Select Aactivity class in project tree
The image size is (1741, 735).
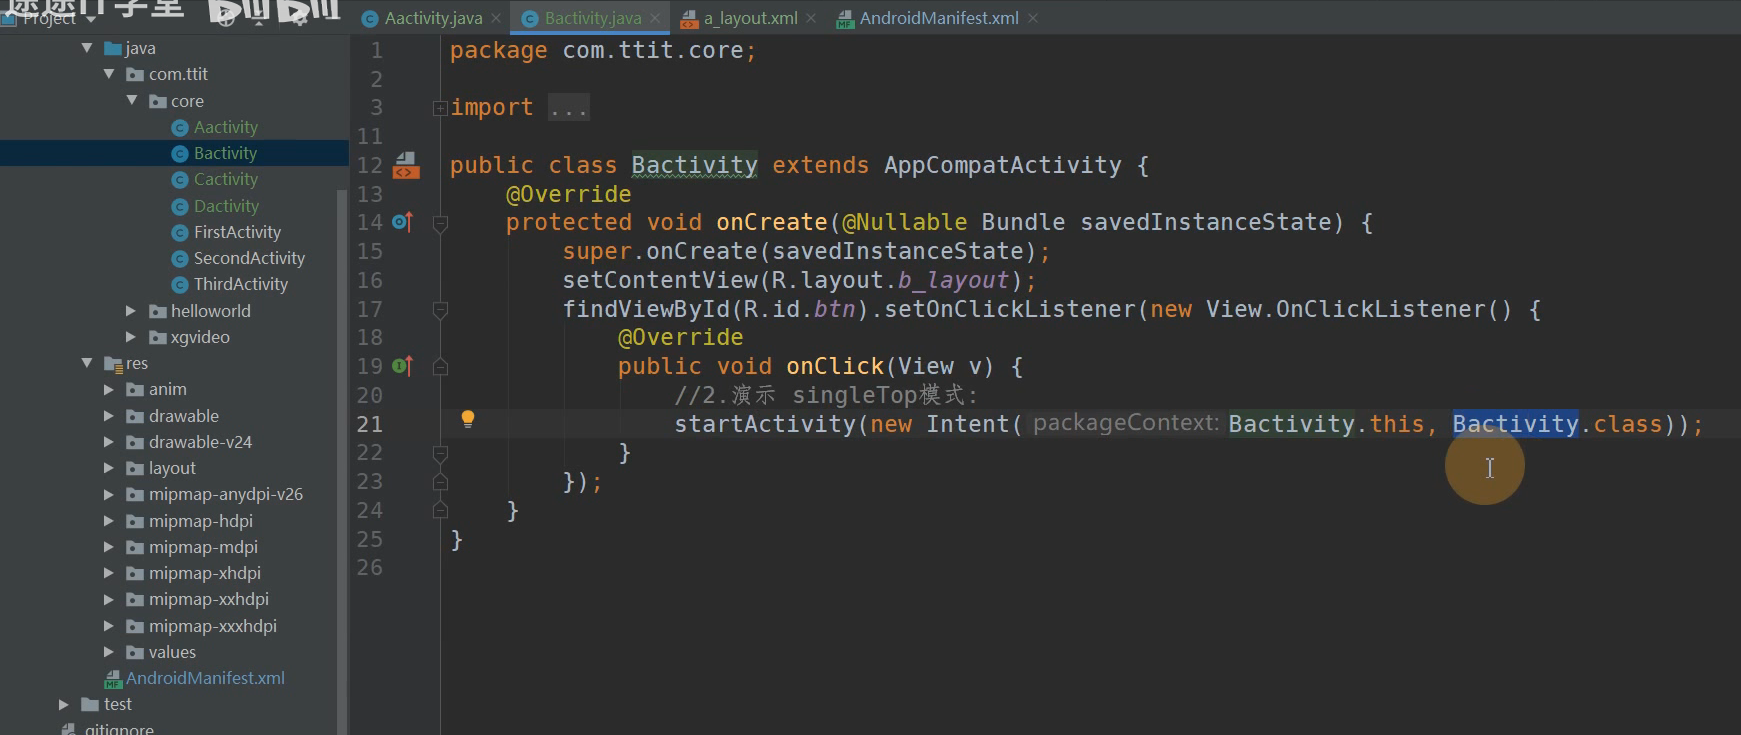coord(225,127)
